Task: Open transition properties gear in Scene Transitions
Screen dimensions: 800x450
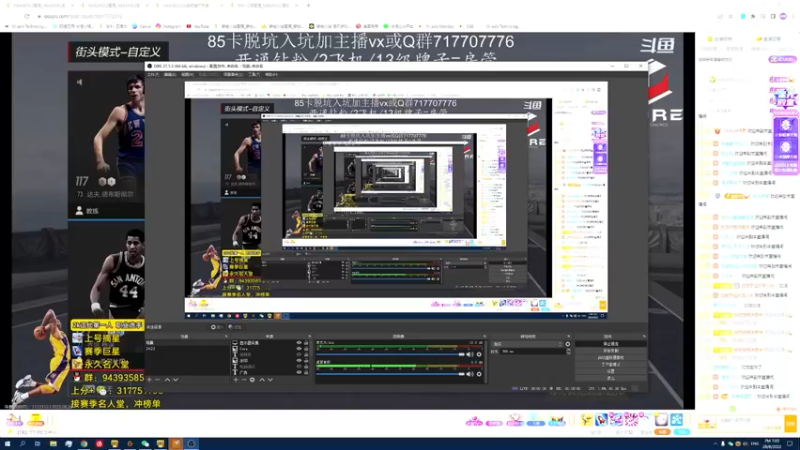Action: click(x=567, y=344)
